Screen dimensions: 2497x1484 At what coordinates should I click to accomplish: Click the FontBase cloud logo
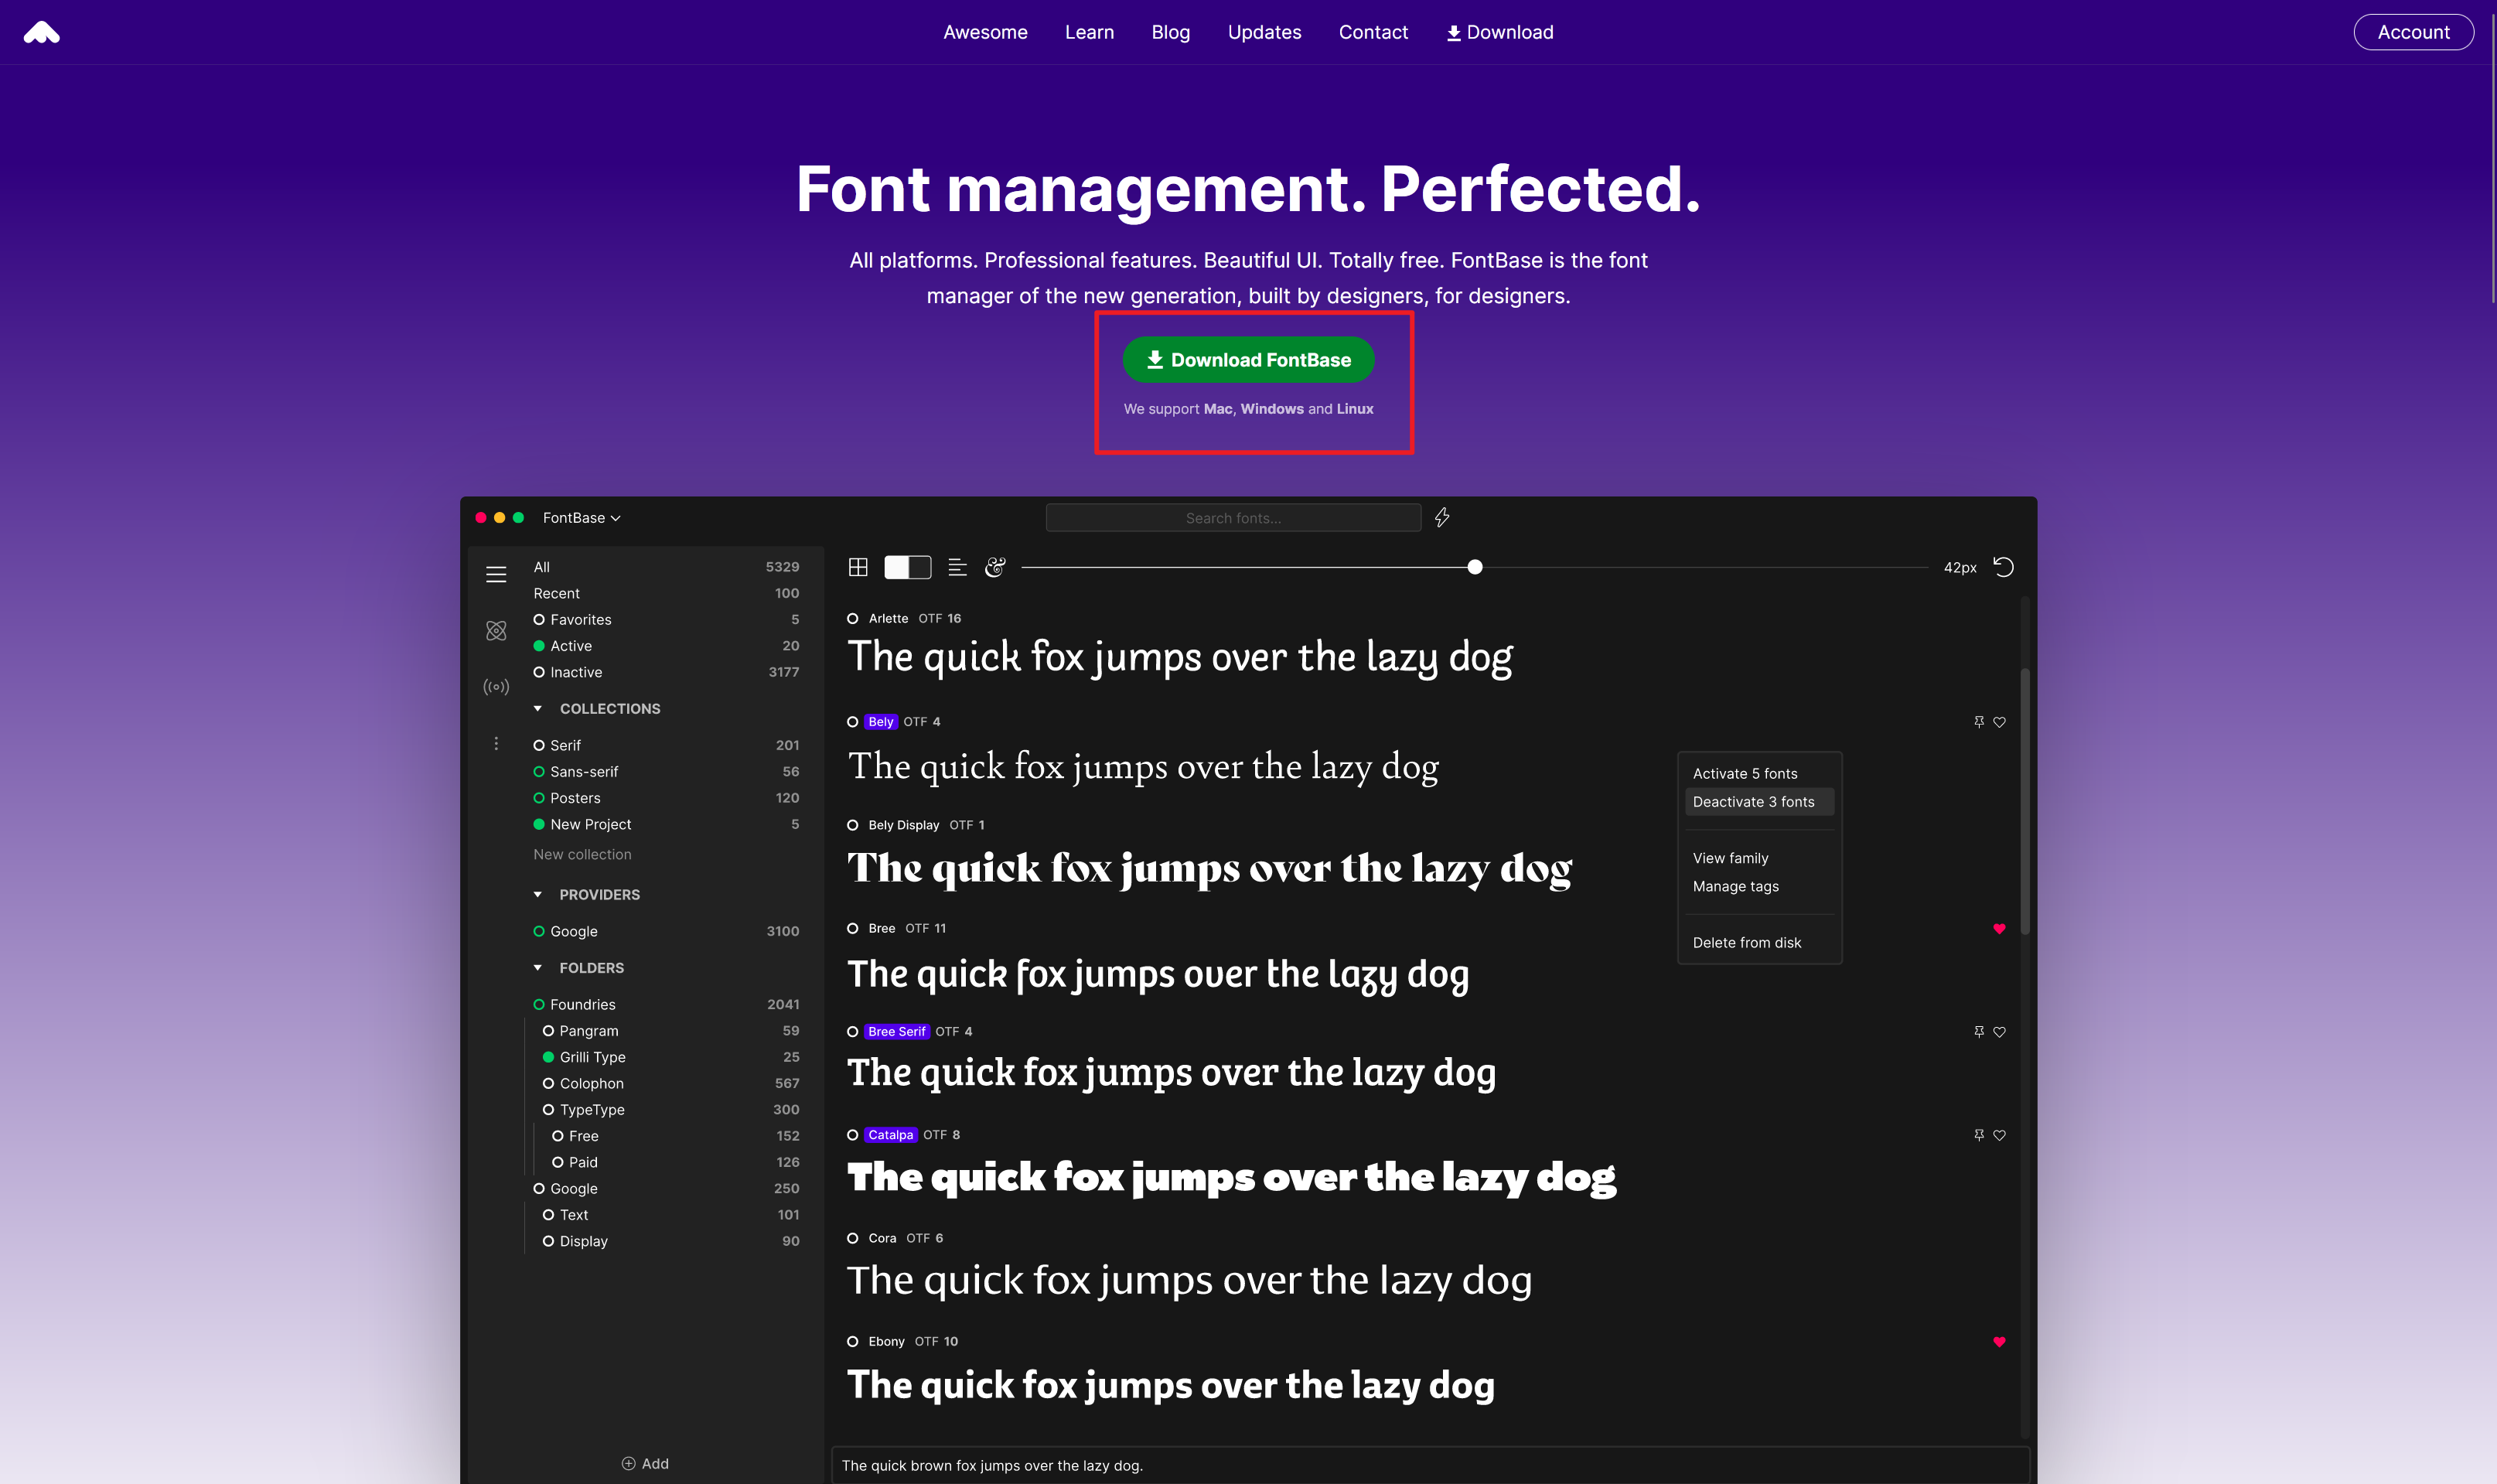(x=41, y=33)
